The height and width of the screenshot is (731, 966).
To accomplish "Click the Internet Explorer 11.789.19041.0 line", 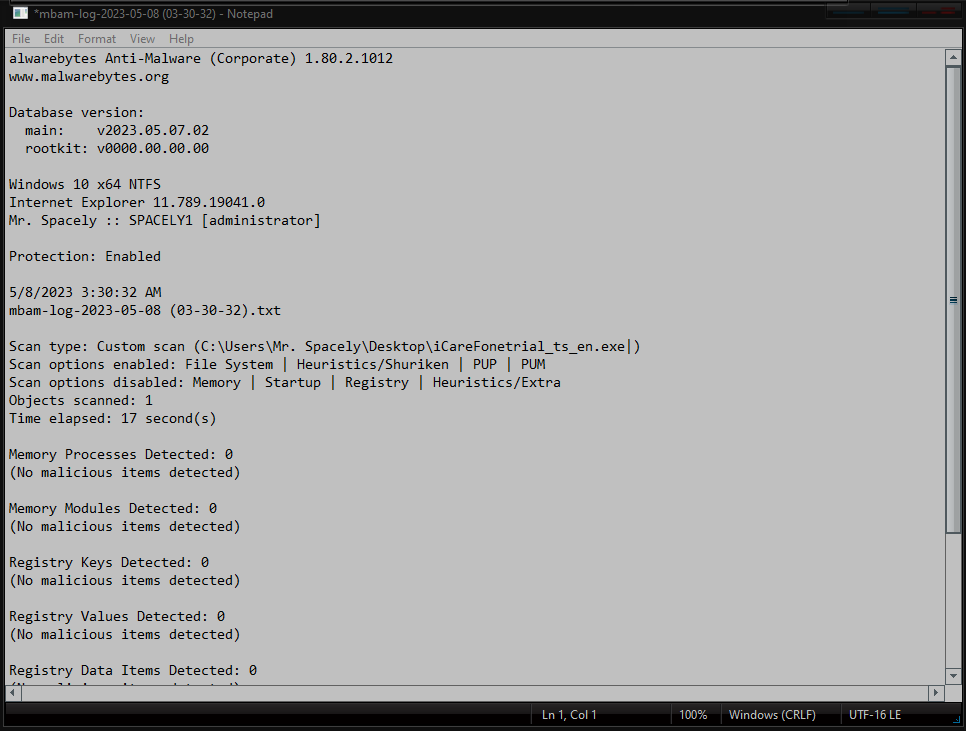I will coord(137,203).
